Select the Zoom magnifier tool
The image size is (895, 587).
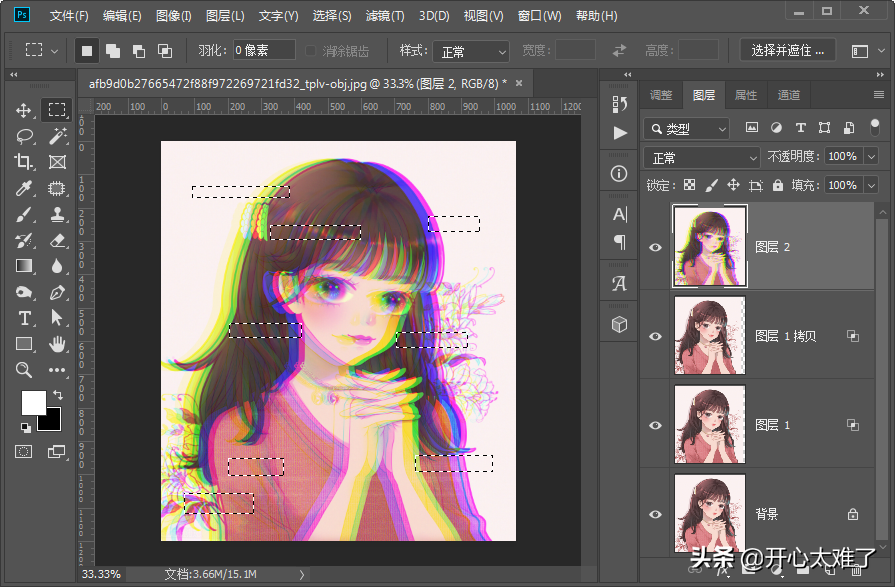pyautogui.click(x=25, y=370)
